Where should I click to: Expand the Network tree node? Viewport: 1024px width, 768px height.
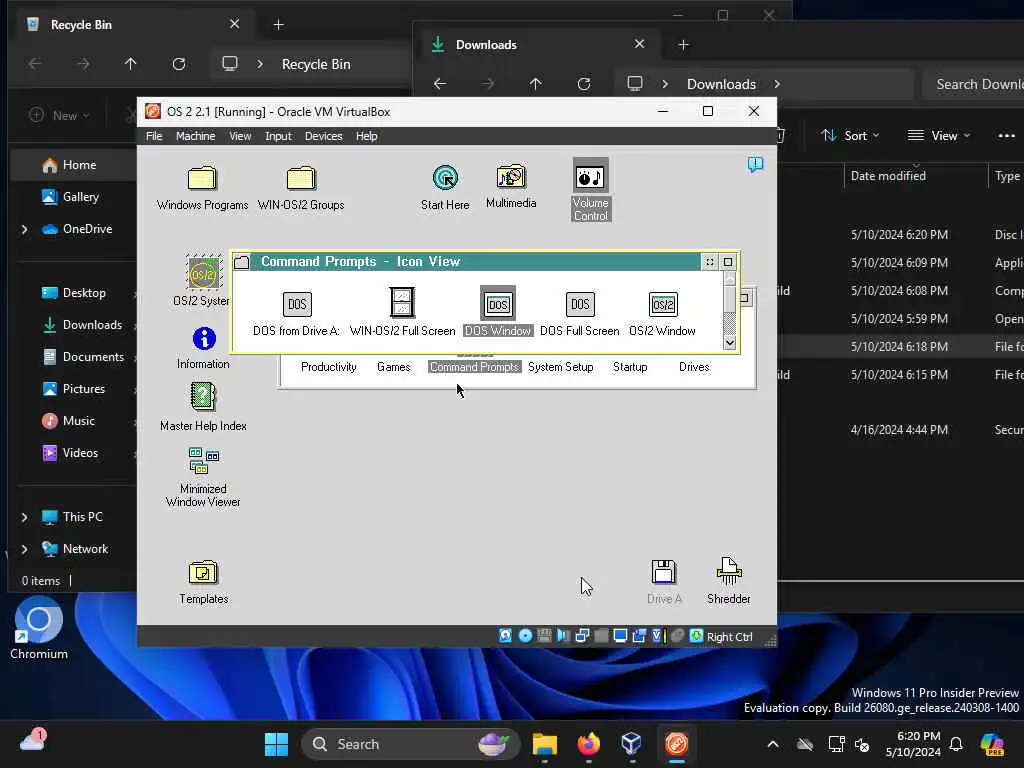(25, 549)
